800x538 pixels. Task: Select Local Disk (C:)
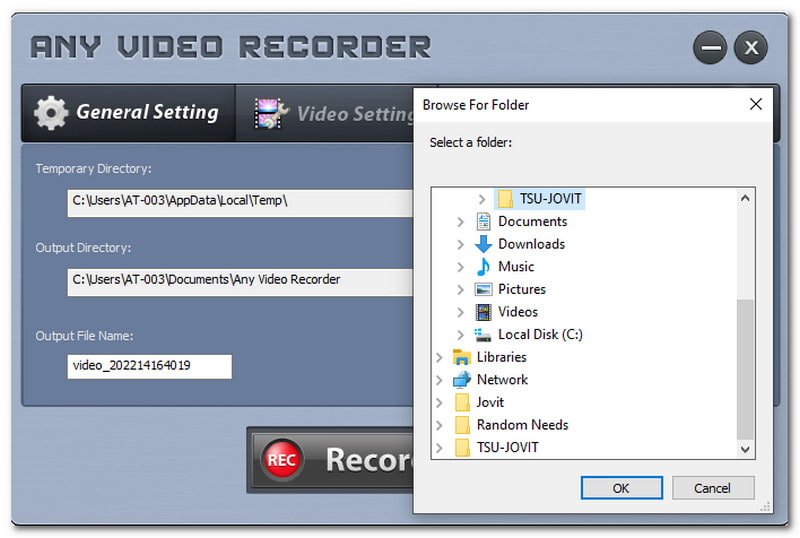point(540,334)
